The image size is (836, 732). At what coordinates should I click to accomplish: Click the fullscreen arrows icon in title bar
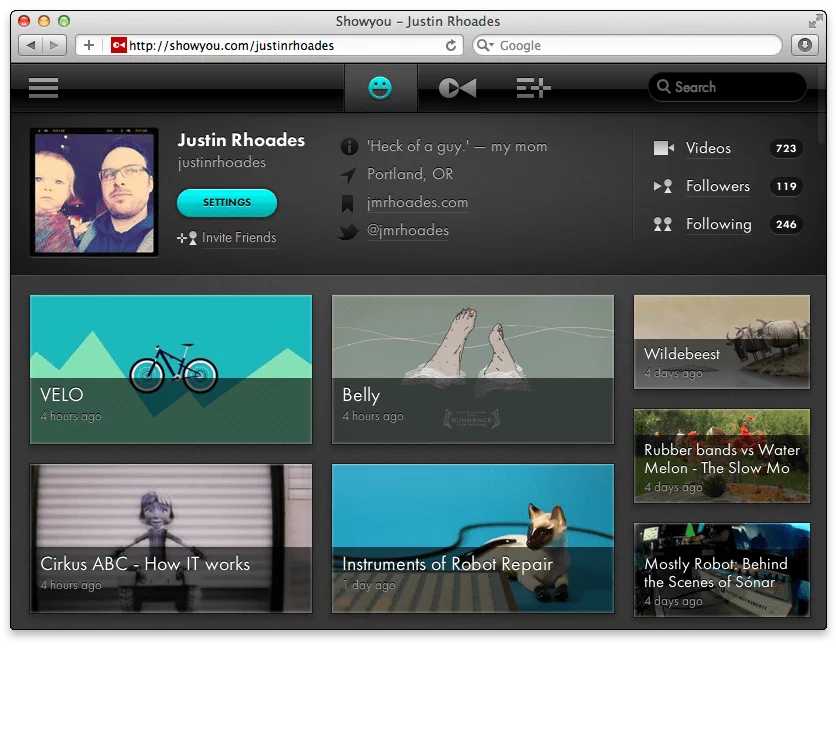click(815, 21)
